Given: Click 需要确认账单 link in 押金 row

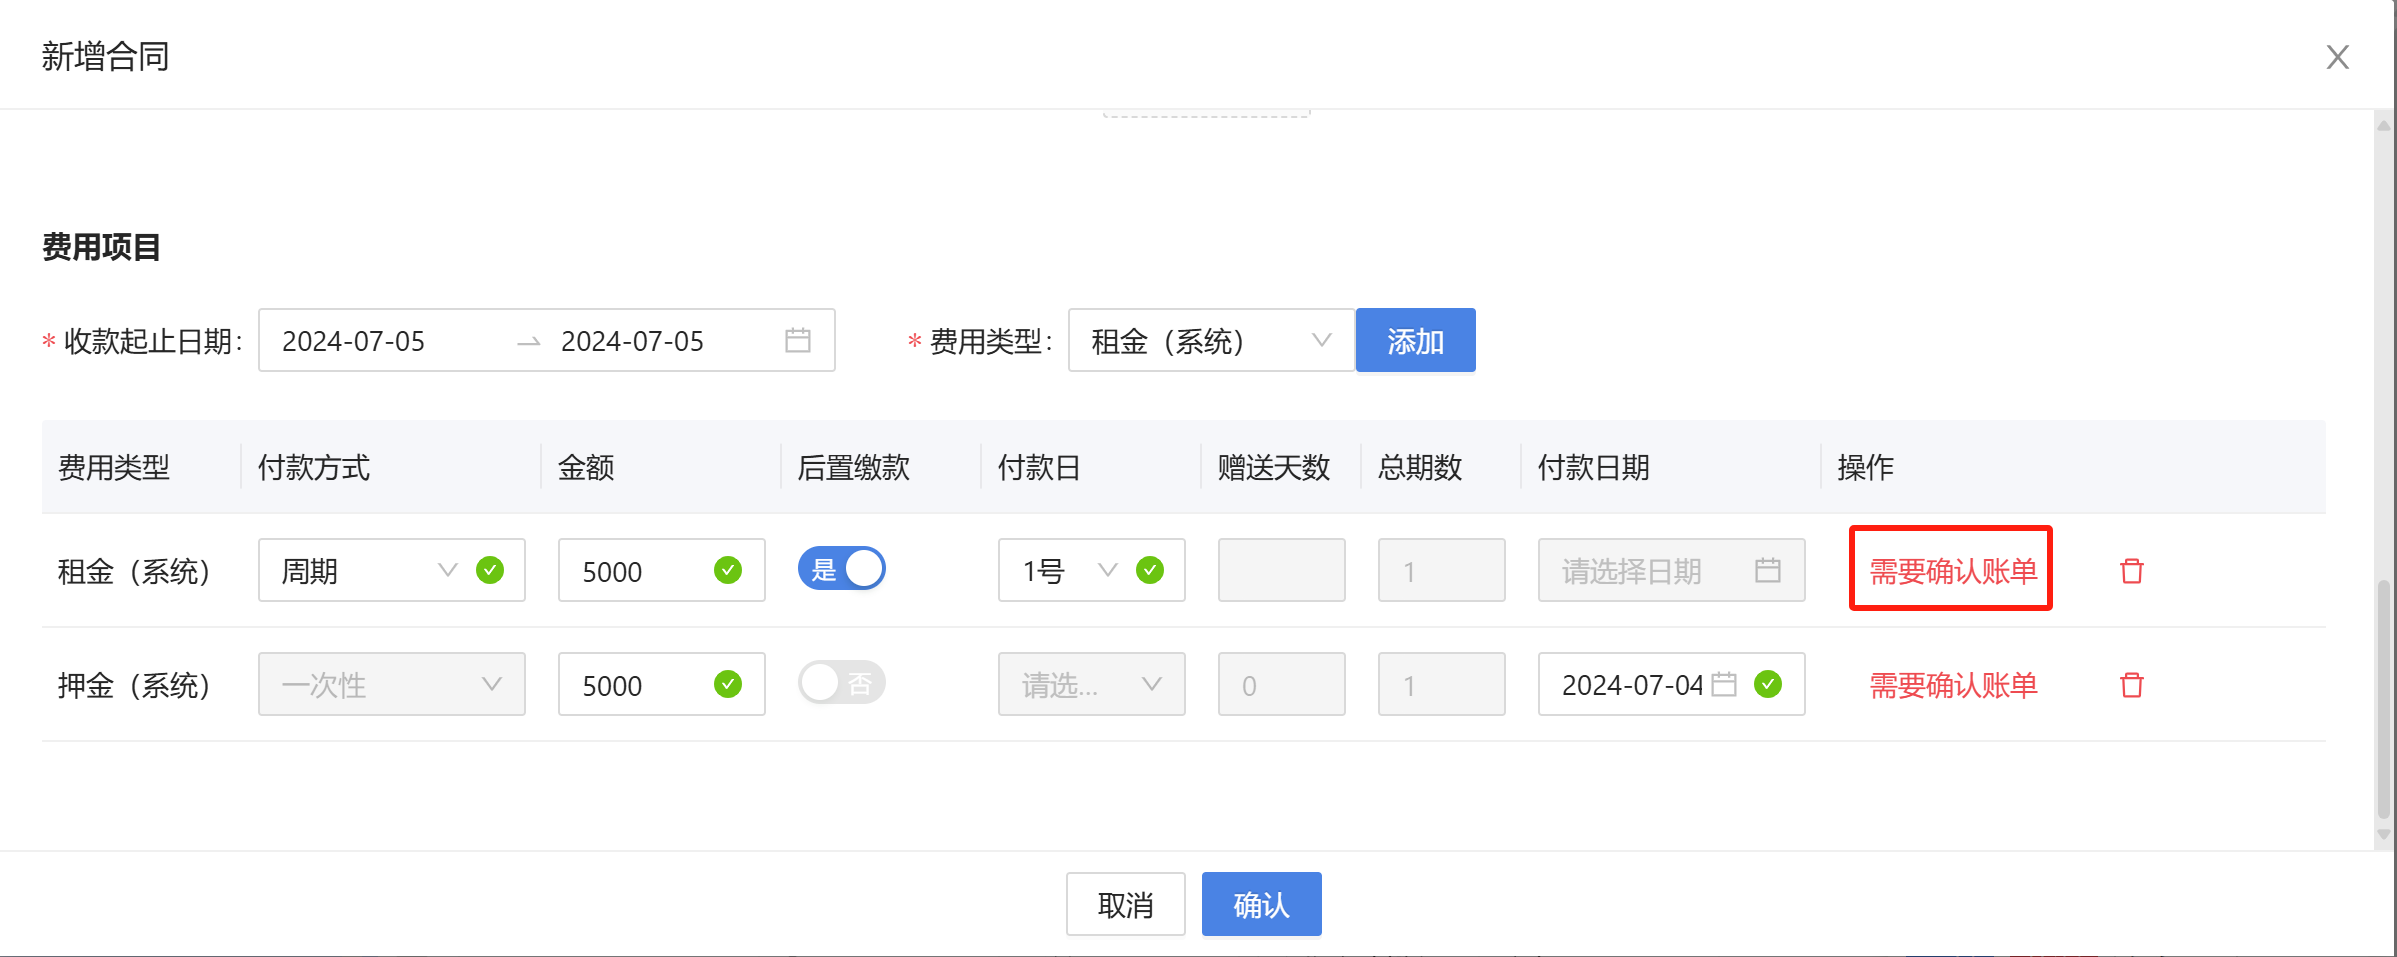Looking at the screenshot, I should tap(1952, 685).
